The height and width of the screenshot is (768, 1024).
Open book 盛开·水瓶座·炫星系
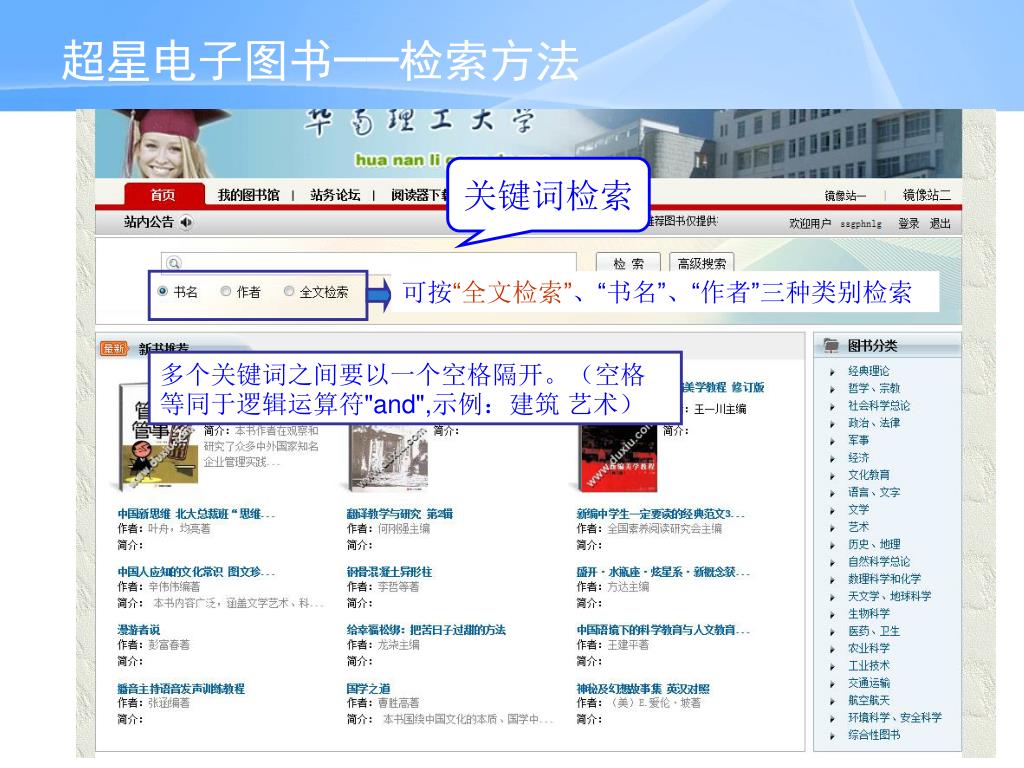[x=663, y=572]
